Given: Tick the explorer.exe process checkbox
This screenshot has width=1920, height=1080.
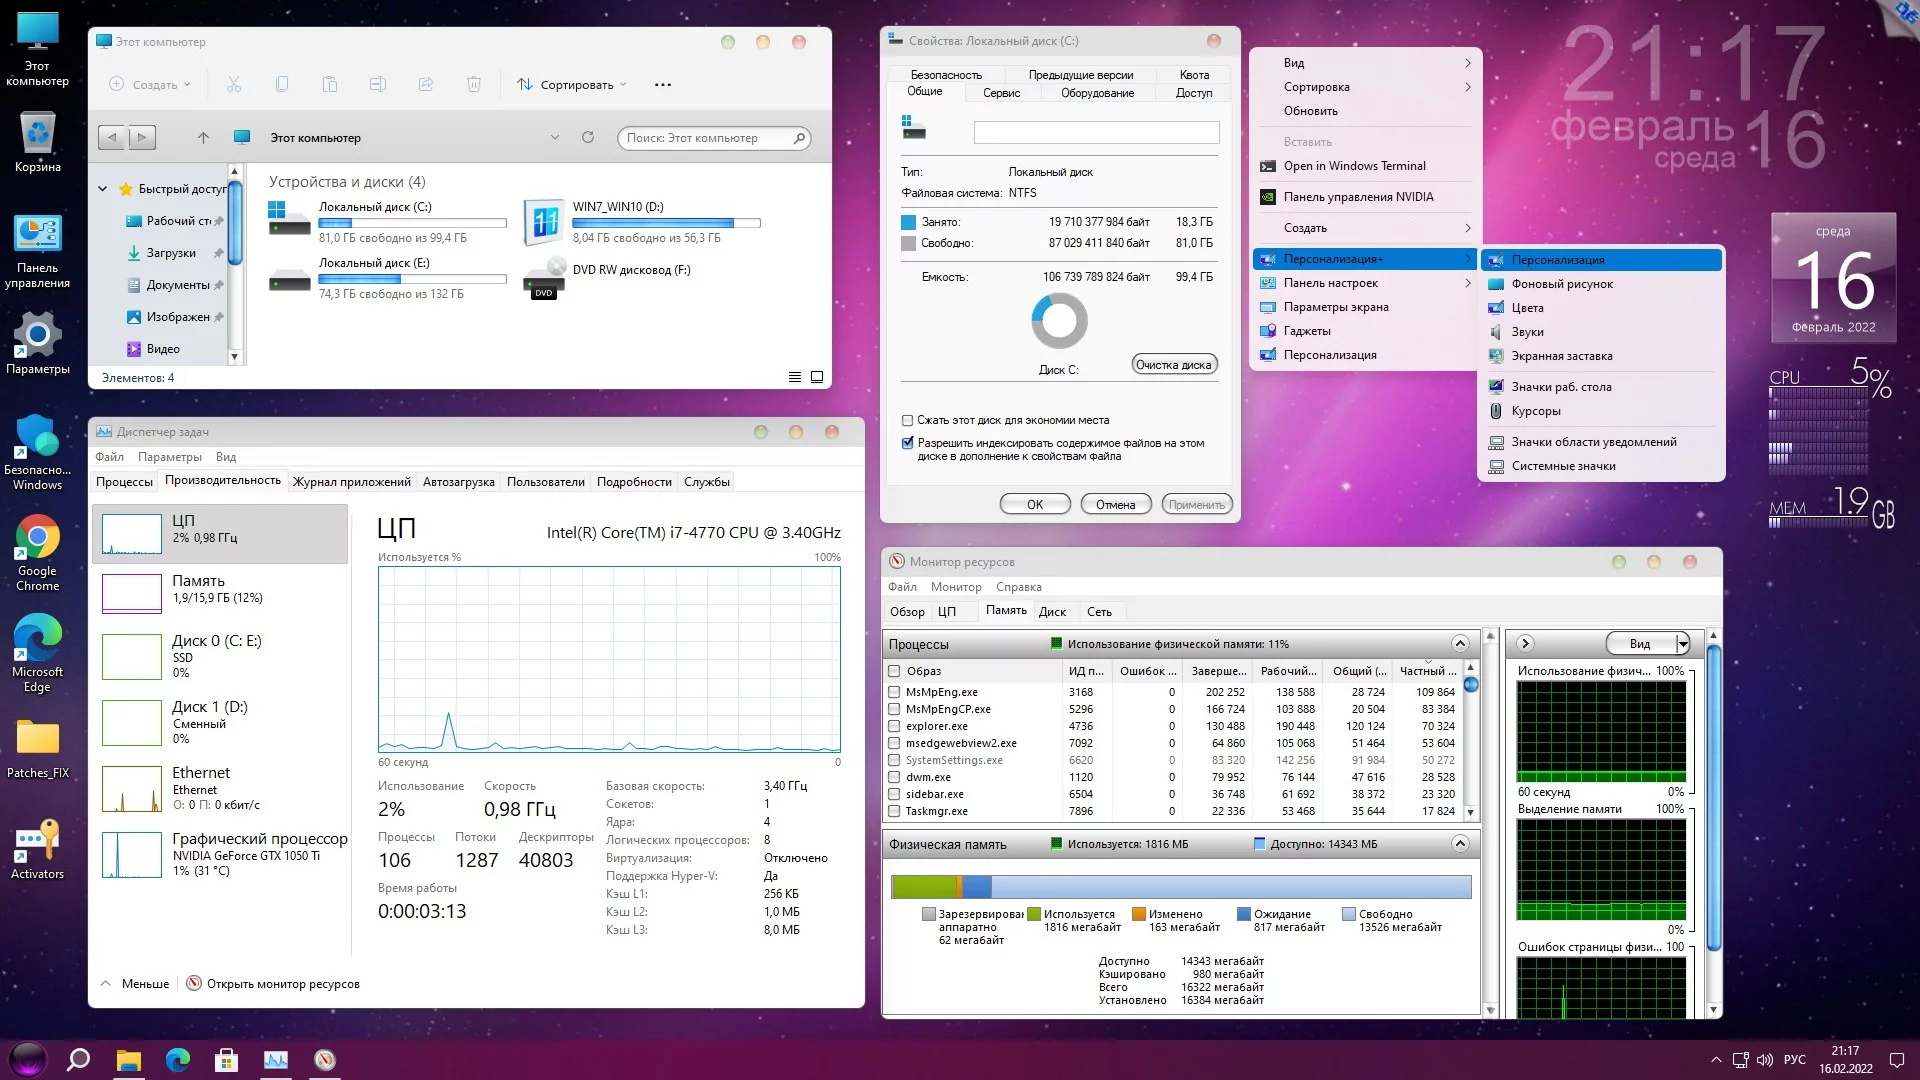Looking at the screenshot, I should click(x=894, y=727).
